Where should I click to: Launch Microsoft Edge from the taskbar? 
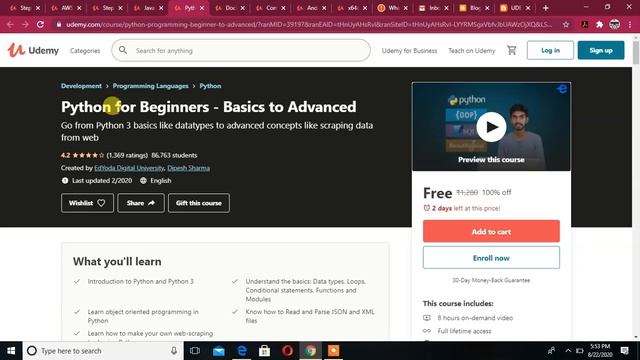click(242, 351)
